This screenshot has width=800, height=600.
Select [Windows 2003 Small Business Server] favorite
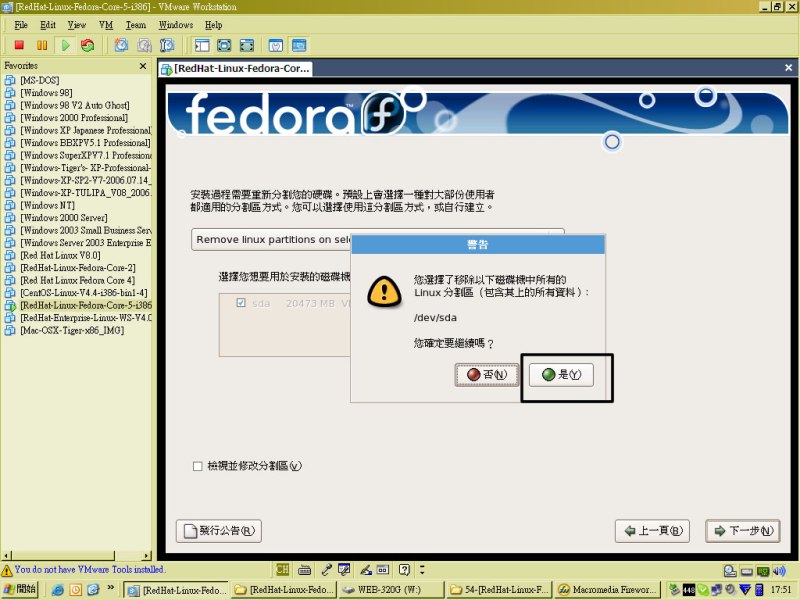86,231
